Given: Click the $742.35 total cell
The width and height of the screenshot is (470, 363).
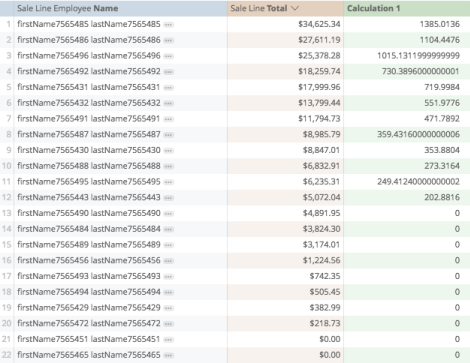Looking at the screenshot, I should (x=285, y=276).
